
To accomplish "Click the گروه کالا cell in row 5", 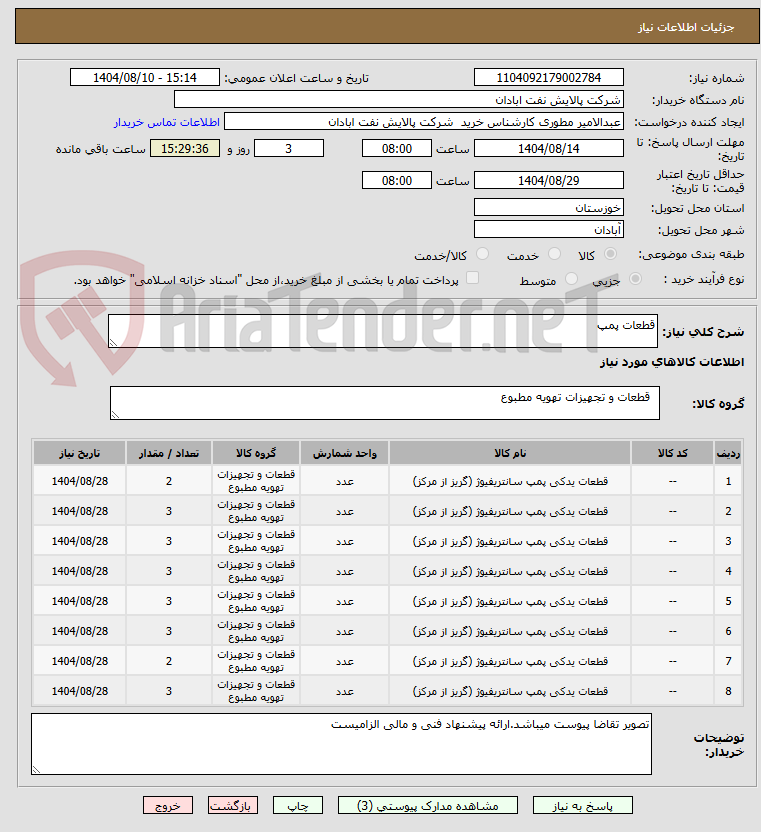I will pos(256,601).
